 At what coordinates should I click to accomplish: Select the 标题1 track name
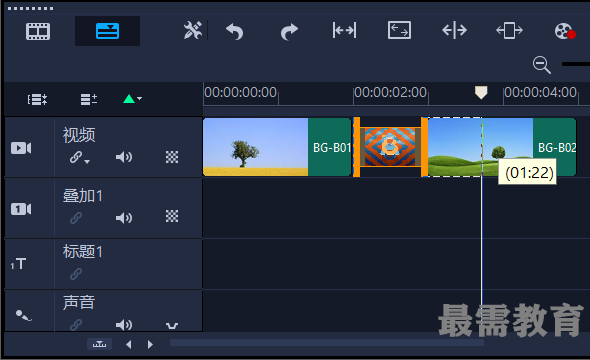(82, 252)
